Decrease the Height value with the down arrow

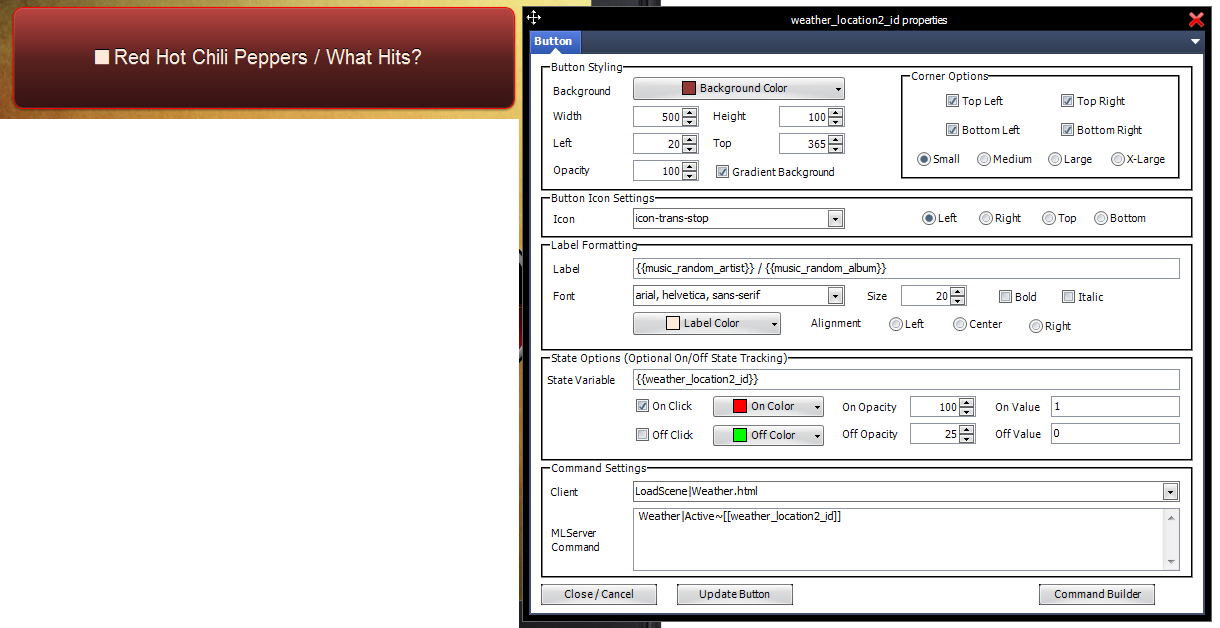(836, 122)
